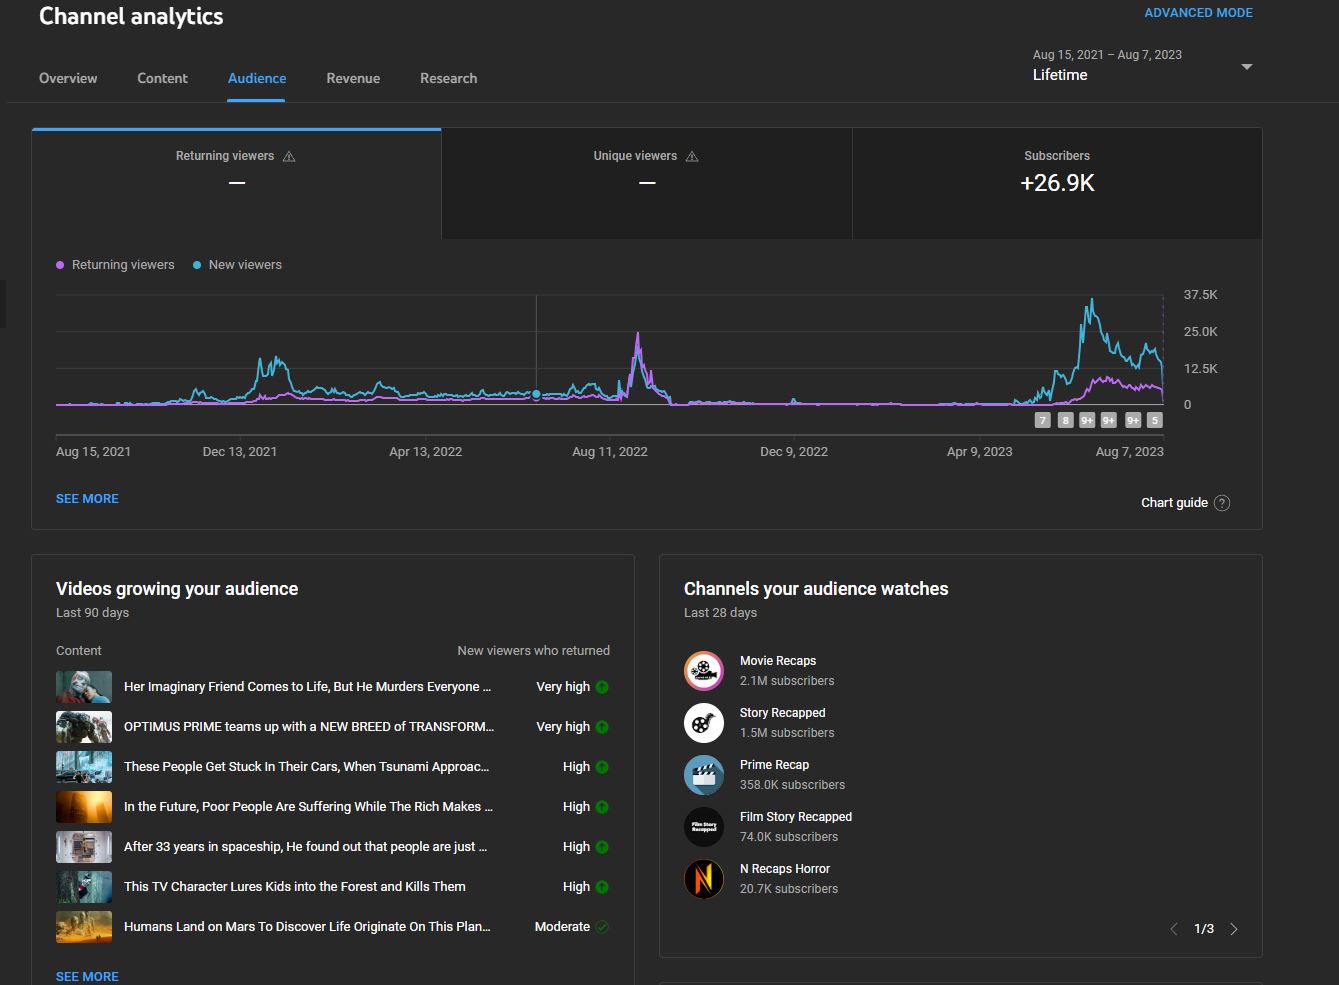The height and width of the screenshot is (985, 1339).
Task: Open the Story Recapped channel avatar
Action: click(704, 722)
